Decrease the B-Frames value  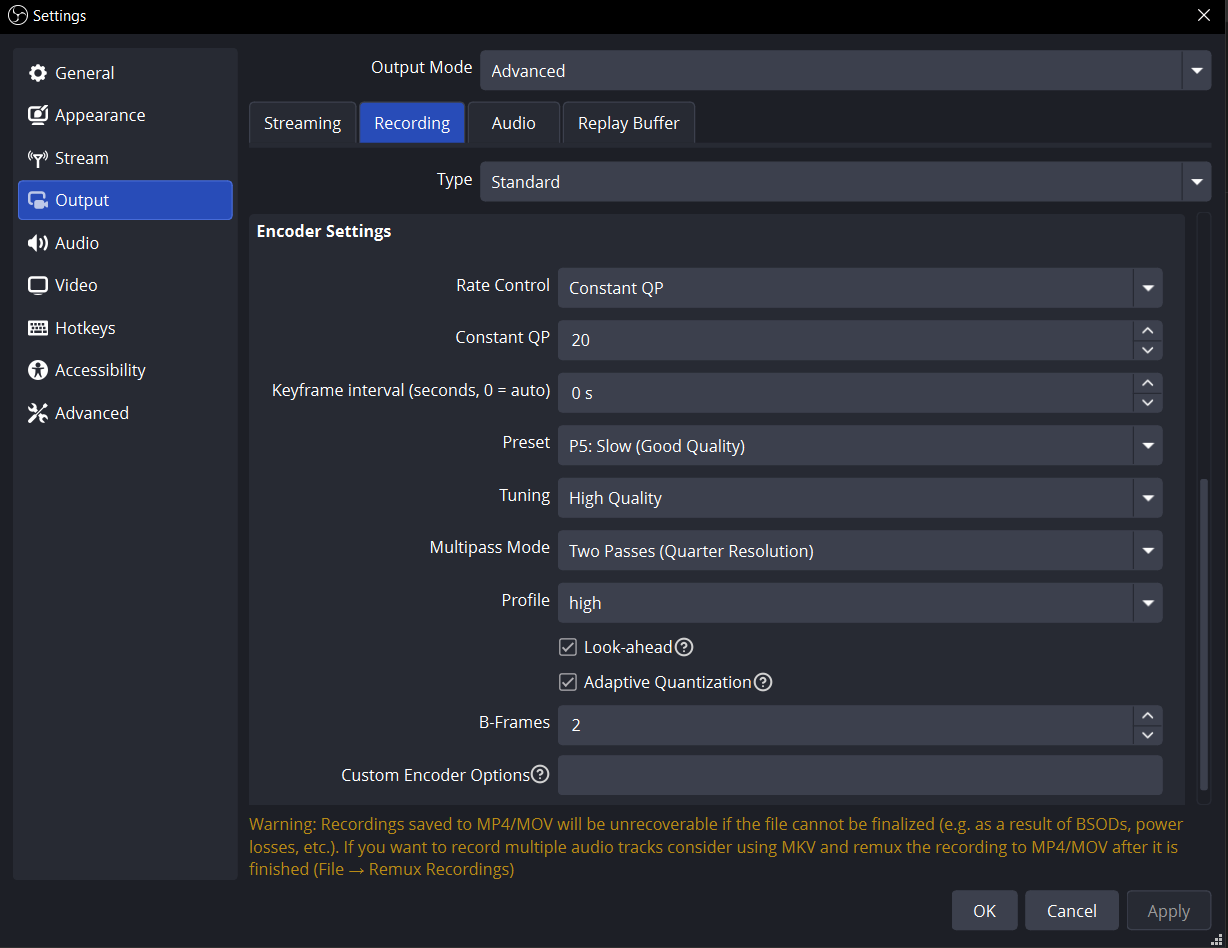pos(1148,735)
